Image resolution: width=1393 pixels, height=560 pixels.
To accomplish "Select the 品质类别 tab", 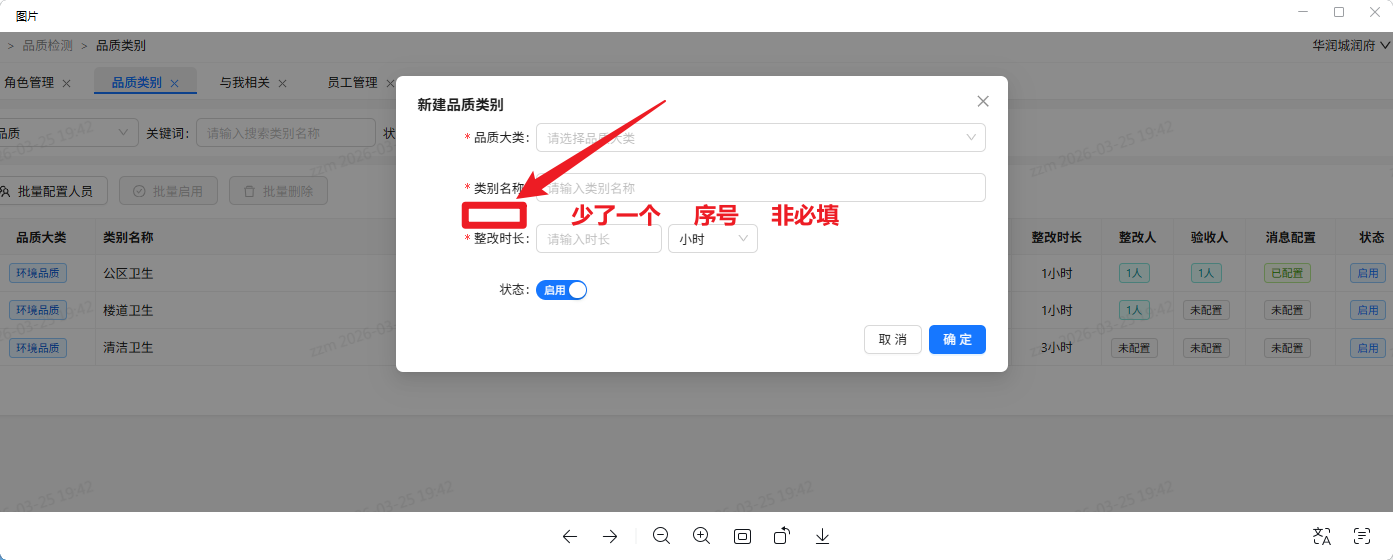I will 136,83.
